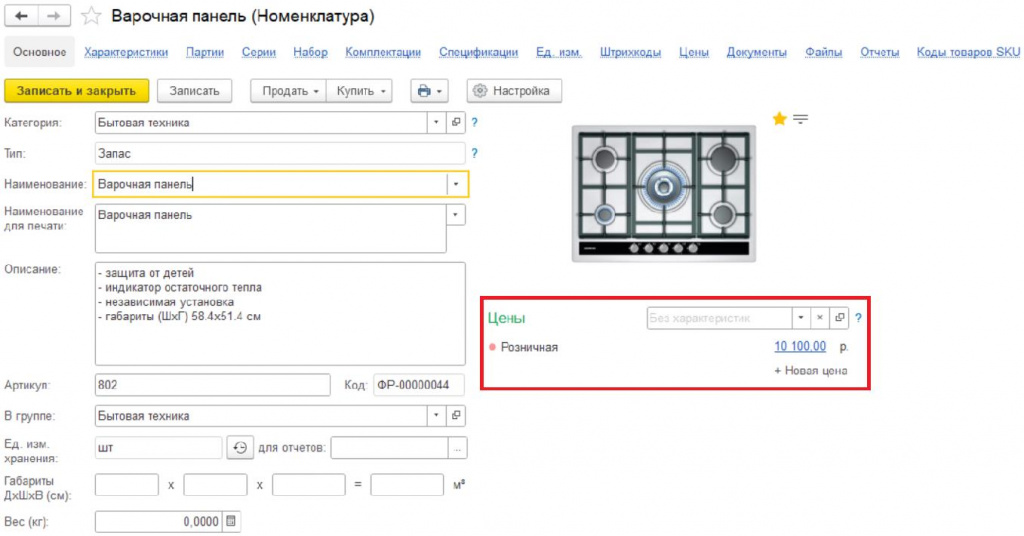Click the Ед. изм. хранения field шт
Image resolution: width=1024 pixels, height=536 pixels.
point(158,448)
